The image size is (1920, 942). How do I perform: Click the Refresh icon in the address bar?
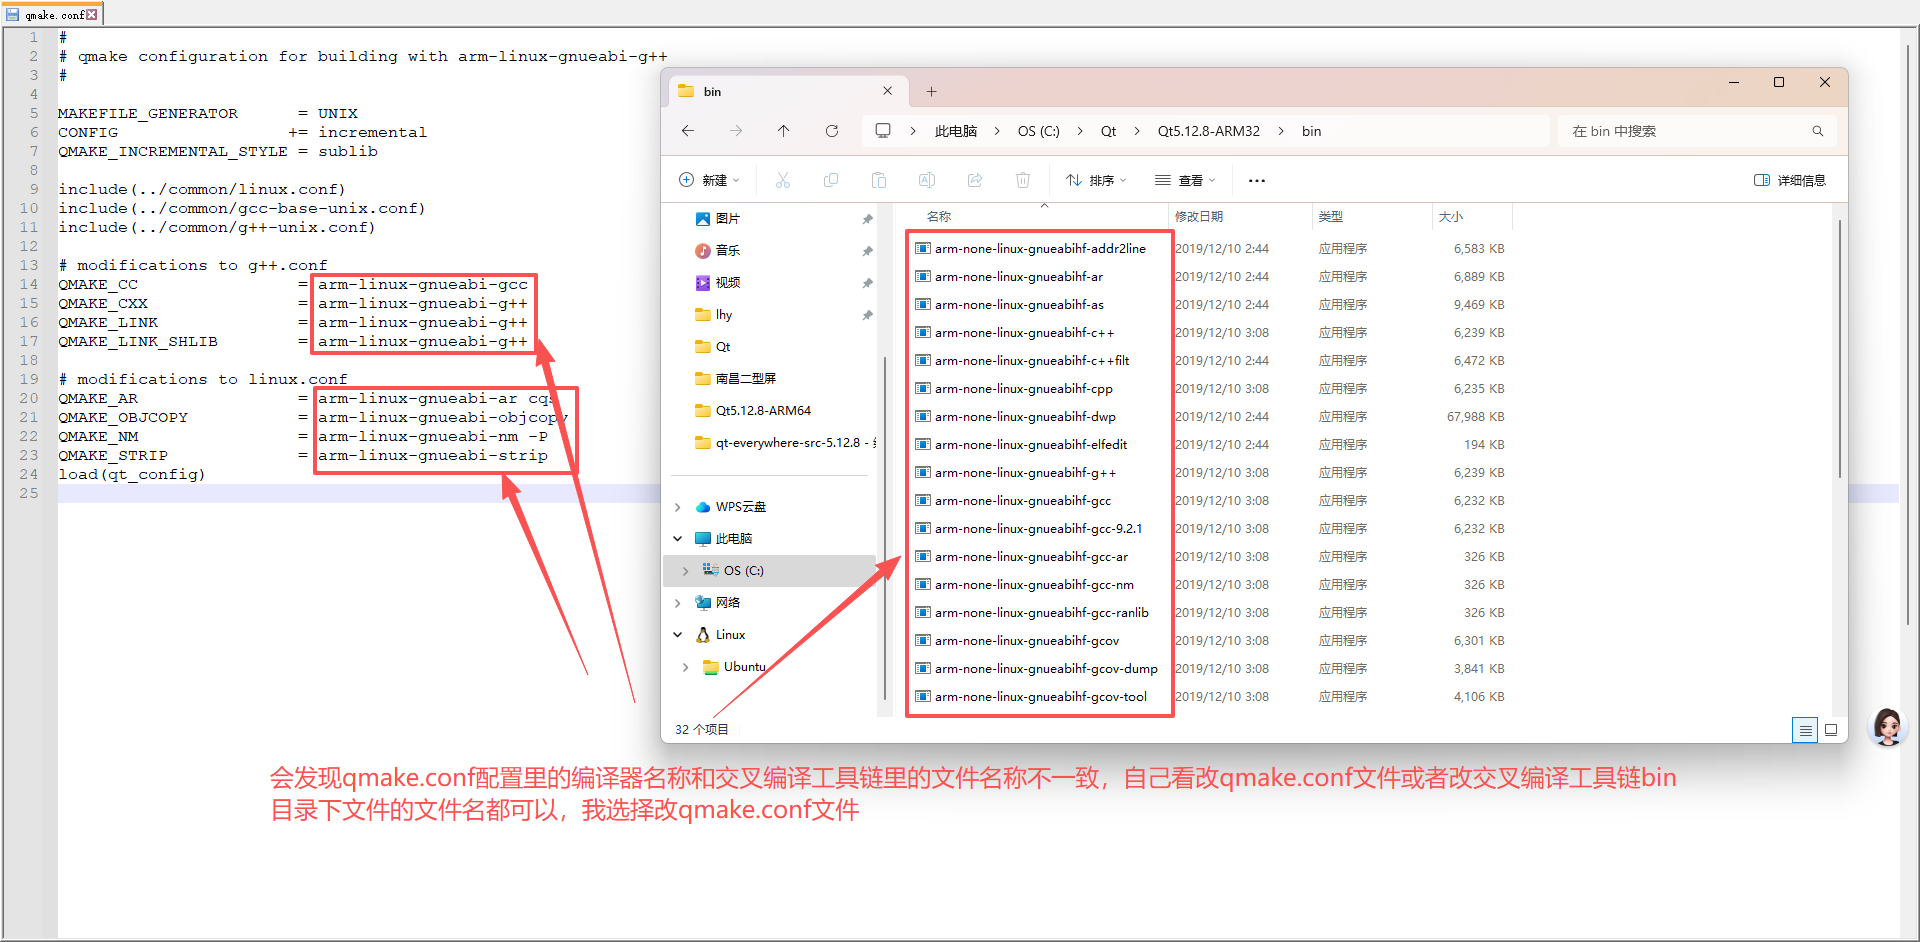click(831, 130)
